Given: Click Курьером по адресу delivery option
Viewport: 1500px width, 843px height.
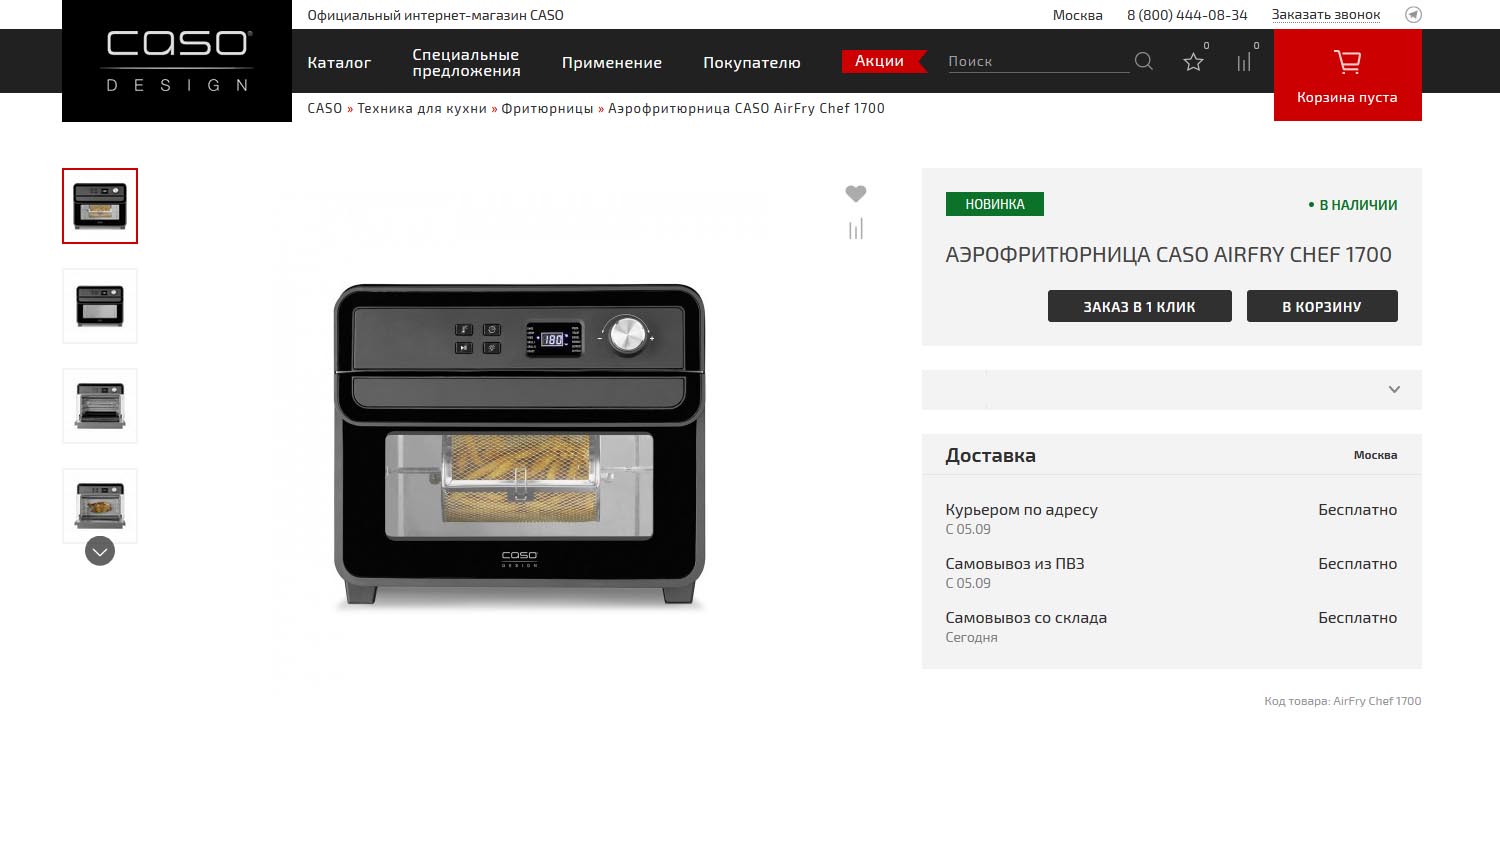Looking at the screenshot, I should pyautogui.click(x=1021, y=510).
